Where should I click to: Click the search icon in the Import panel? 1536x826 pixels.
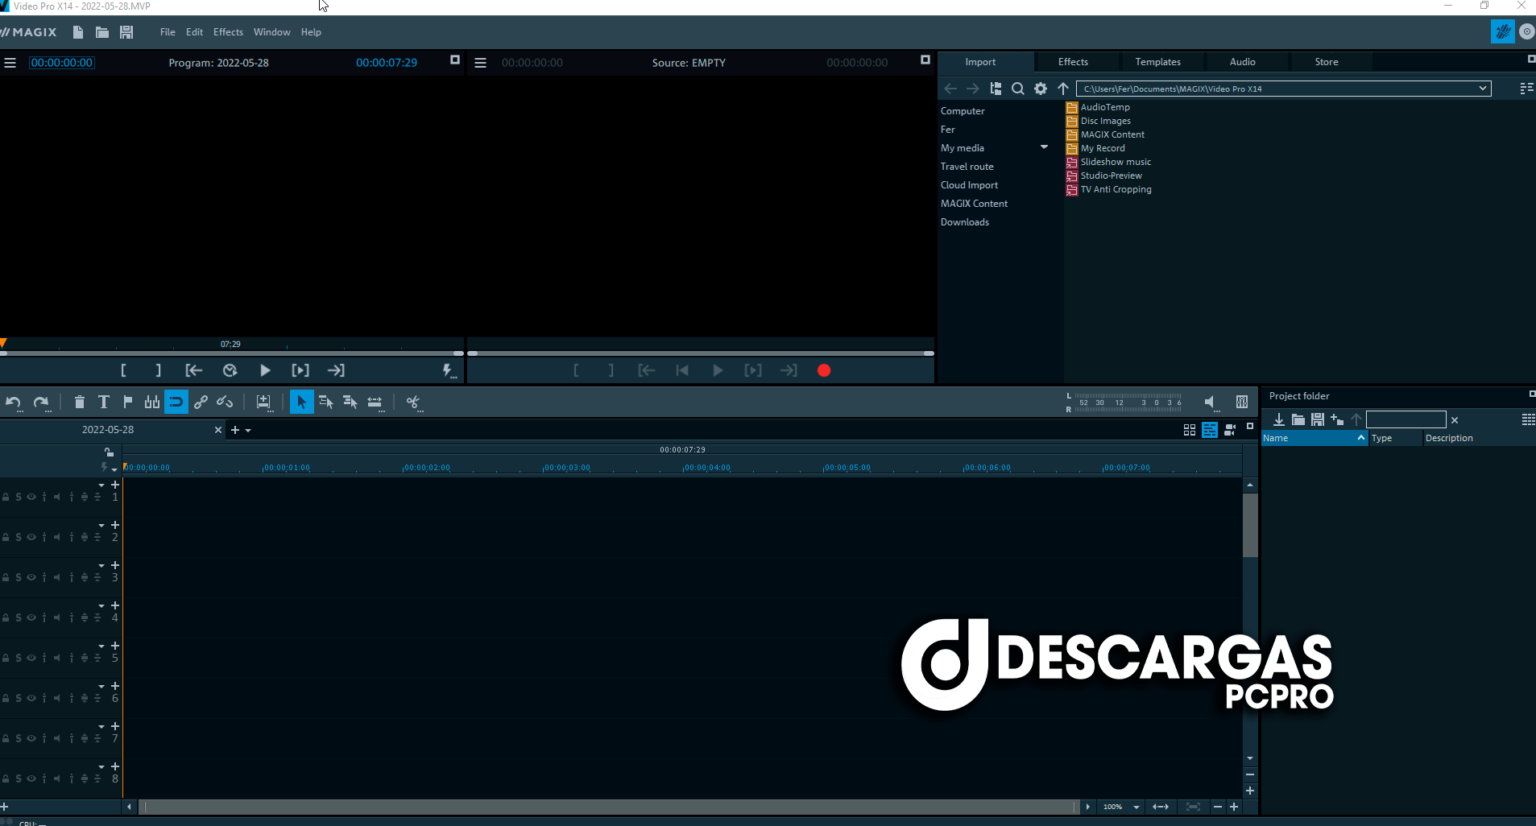tap(1018, 88)
